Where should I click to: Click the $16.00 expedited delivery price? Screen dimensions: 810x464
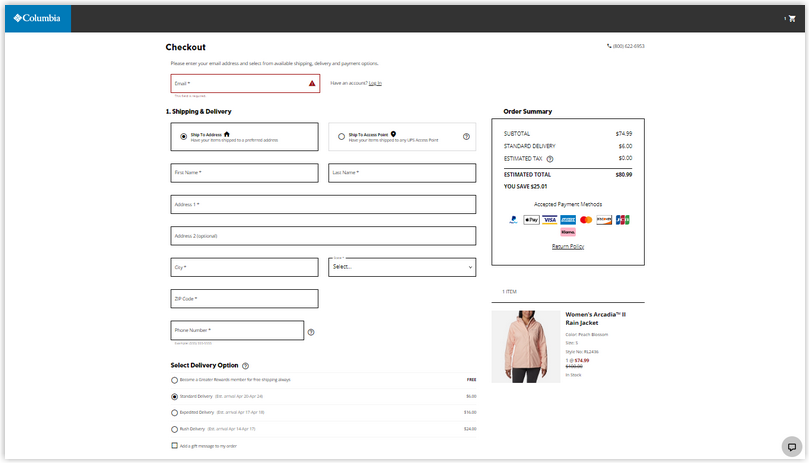click(x=470, y=412)
